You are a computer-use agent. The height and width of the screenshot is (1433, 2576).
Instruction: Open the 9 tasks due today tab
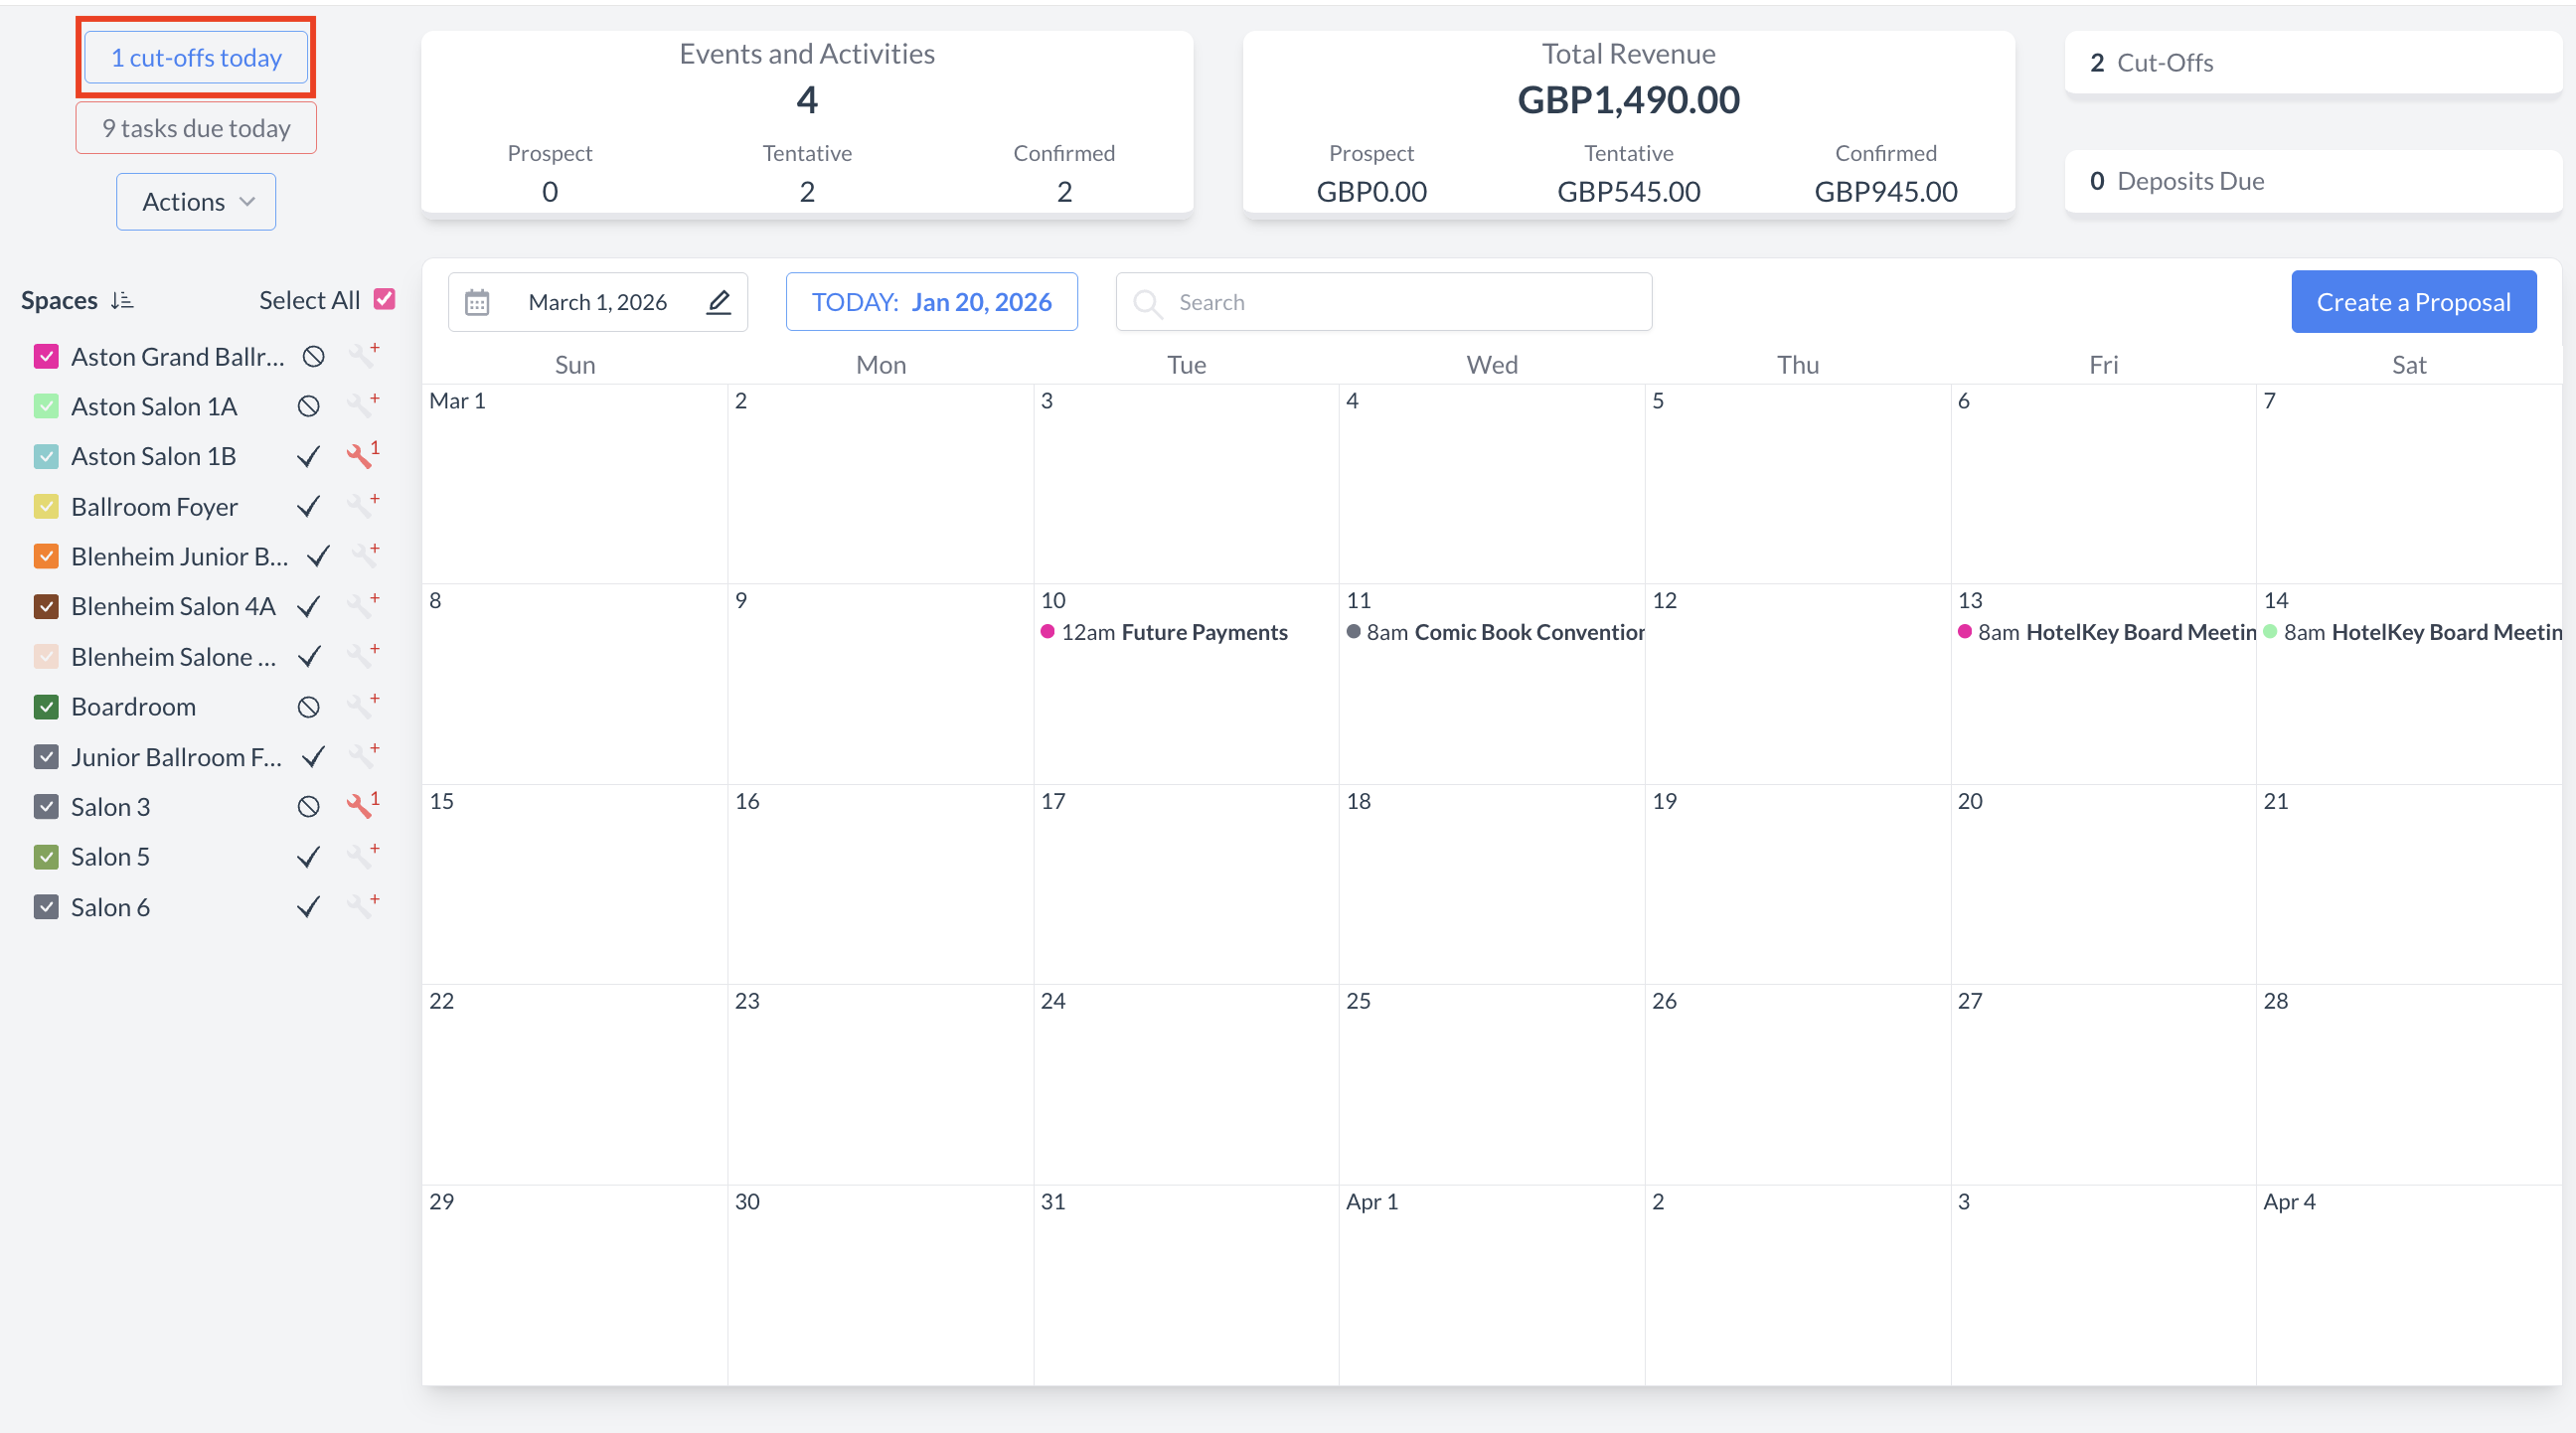pyautogui.click(x=196, y=128)
